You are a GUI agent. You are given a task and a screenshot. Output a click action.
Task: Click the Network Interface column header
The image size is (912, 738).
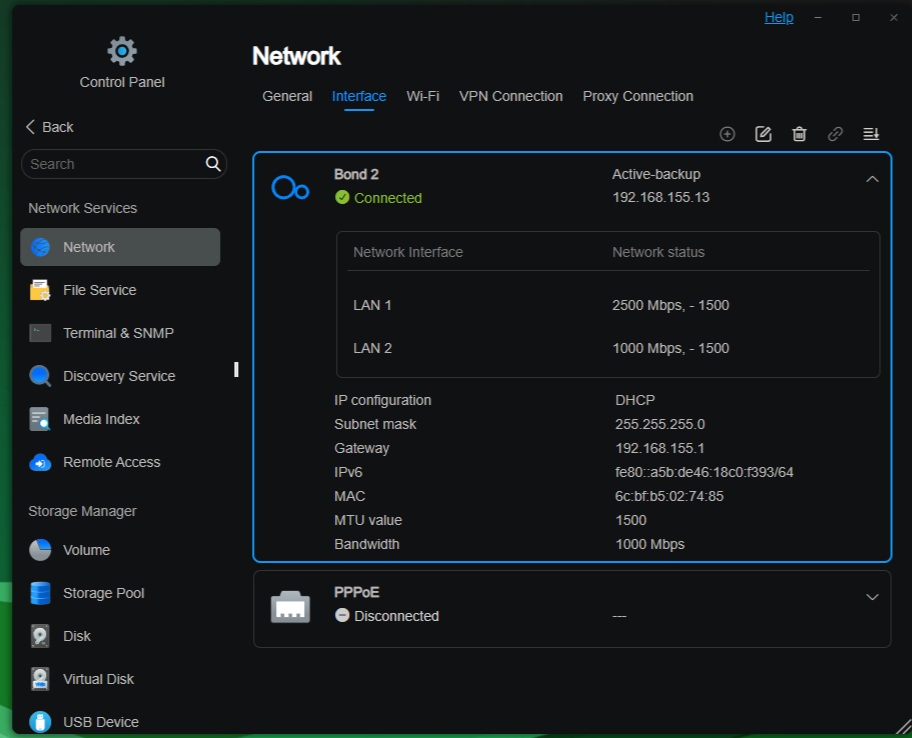[x=408, y=252]
